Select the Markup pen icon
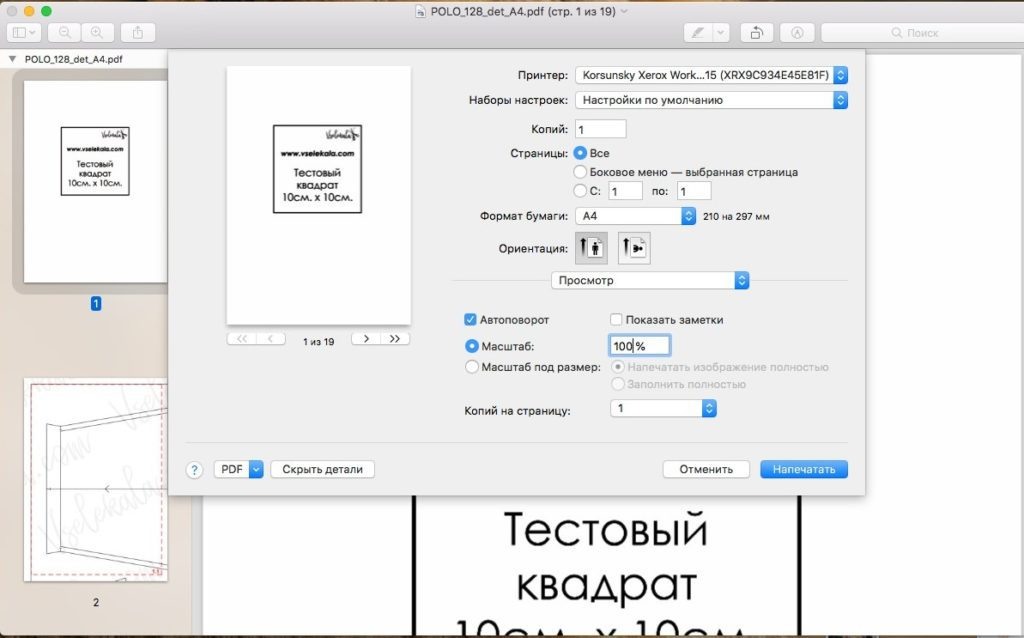This screenshot has height=638, width=1024. [696, 31]
